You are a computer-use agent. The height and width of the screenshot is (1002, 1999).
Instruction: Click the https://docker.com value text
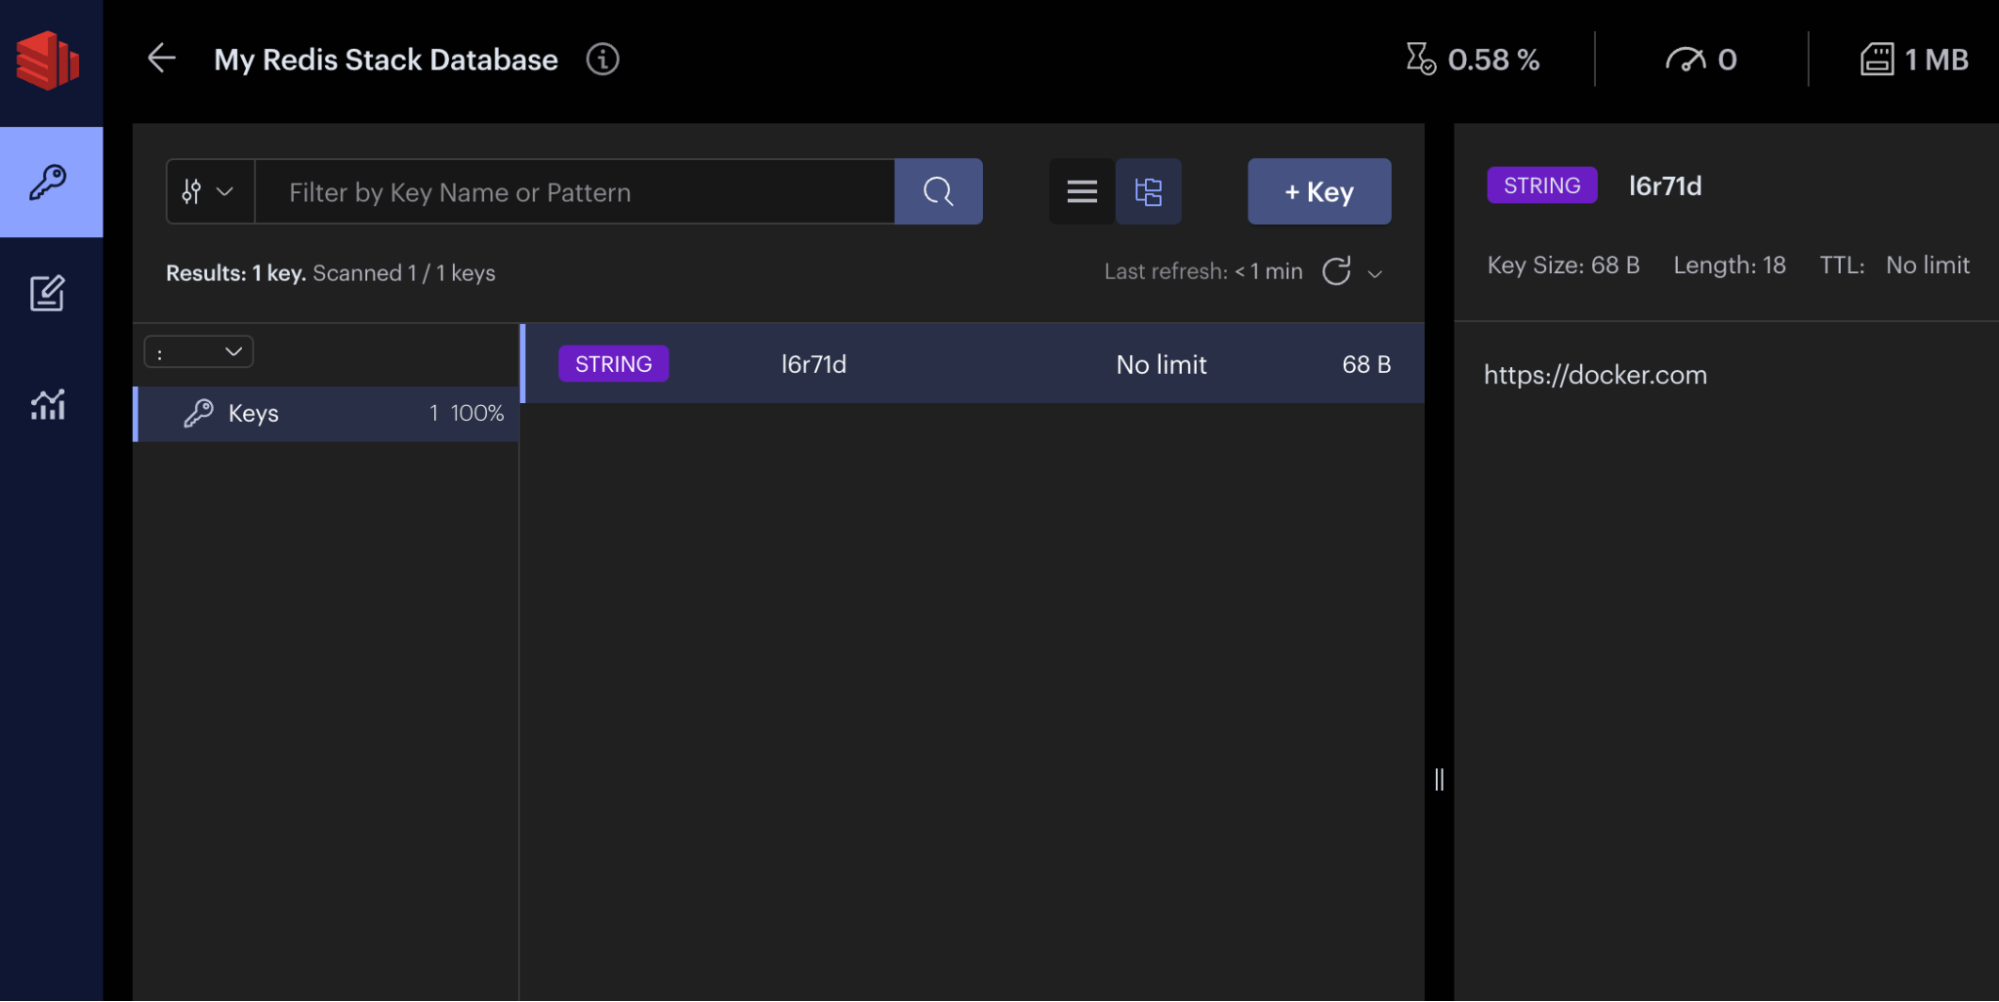tap(1595, 375)
